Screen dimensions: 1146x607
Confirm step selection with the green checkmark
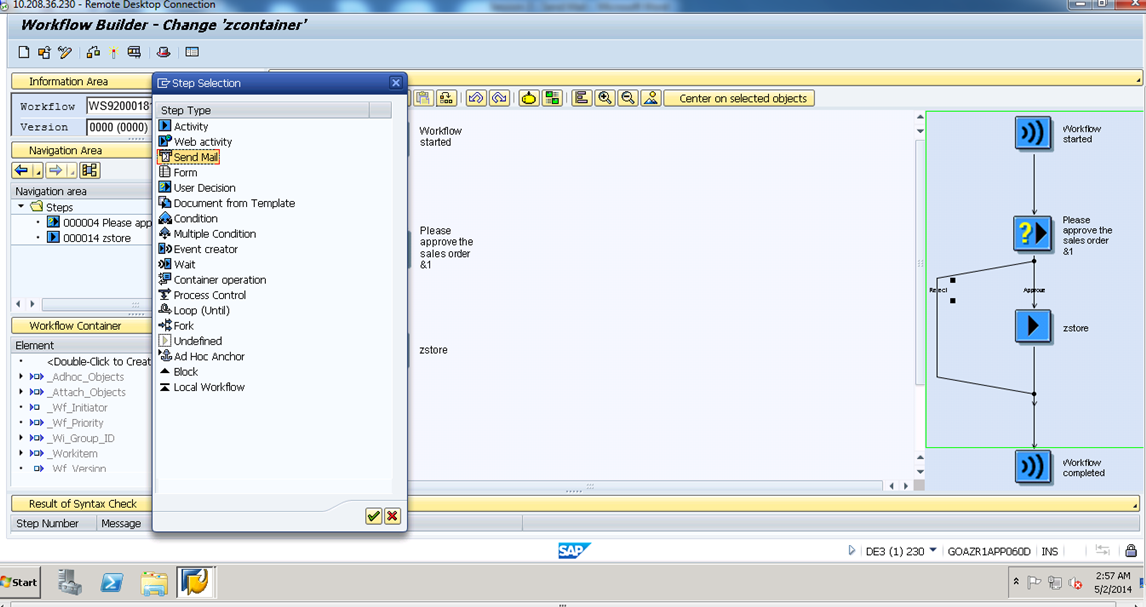[373, 517]
